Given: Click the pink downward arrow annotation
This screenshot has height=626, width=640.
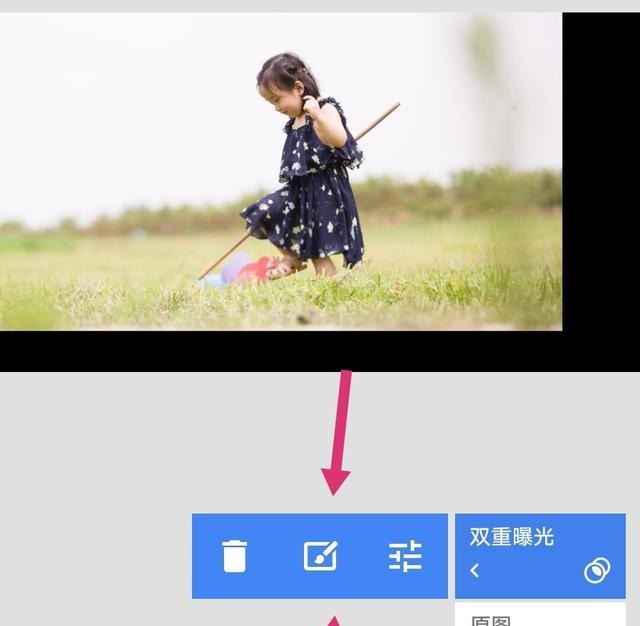Looking at the screenshot, I should pos(340,432).
